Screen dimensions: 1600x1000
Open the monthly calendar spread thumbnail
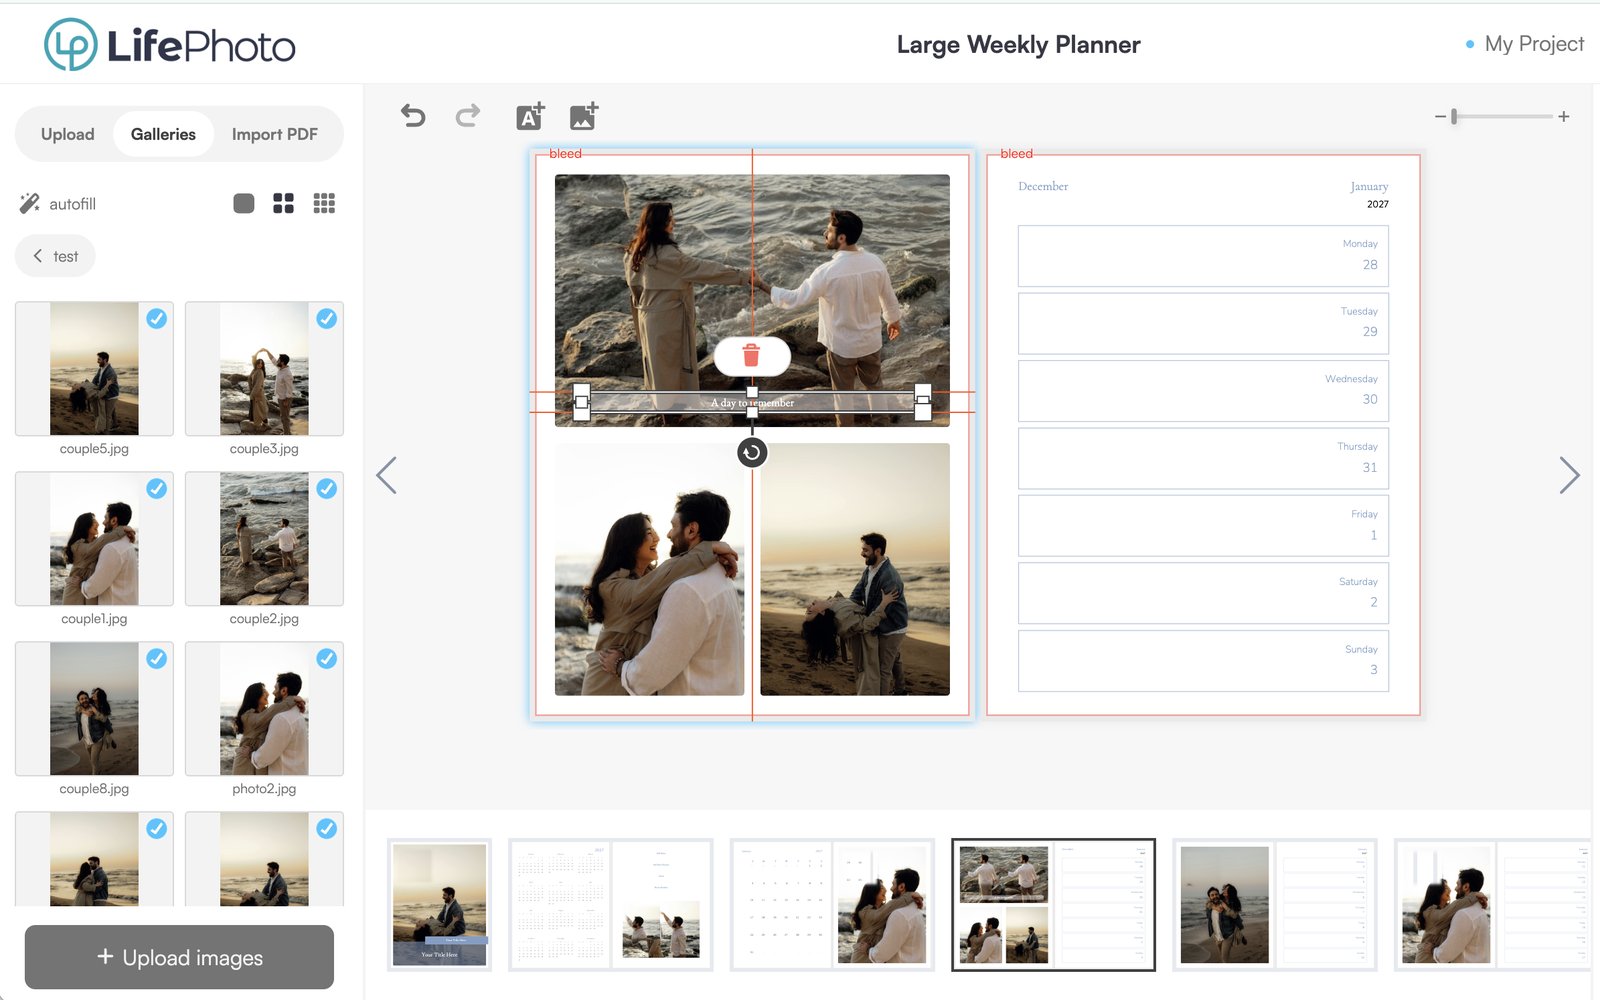pyautogui.click(x=832, y=905)
